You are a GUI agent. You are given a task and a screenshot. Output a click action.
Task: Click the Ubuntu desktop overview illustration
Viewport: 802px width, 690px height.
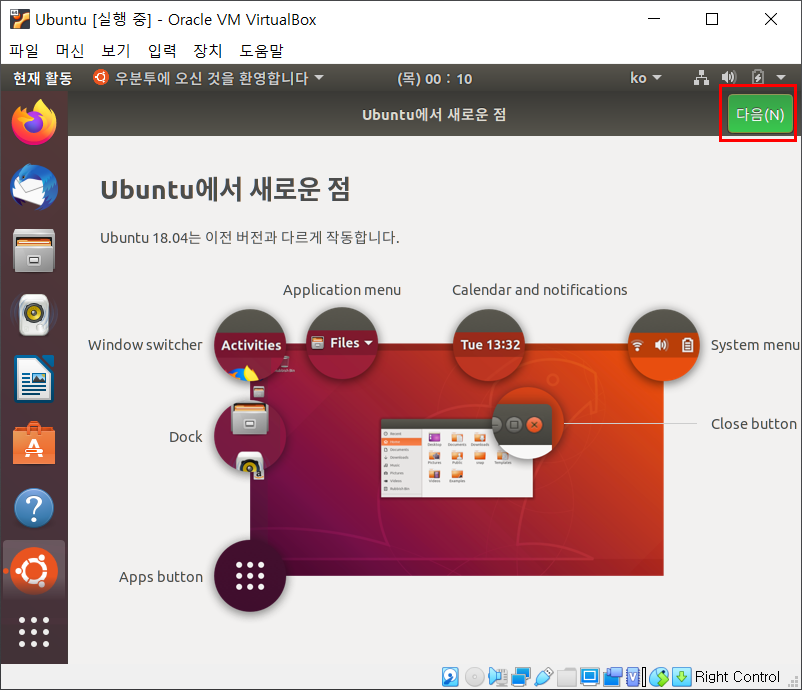point(457,459)
